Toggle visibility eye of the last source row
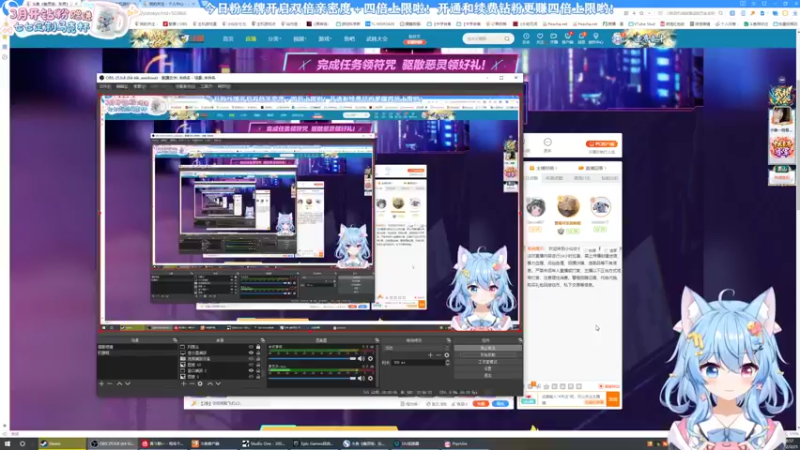This screenshot has width=800, height=450. 252,377
